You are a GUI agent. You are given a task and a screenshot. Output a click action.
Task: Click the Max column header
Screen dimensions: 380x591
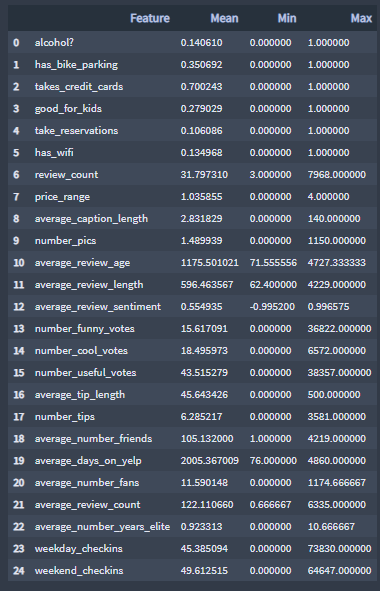click(x=361, y=18)
